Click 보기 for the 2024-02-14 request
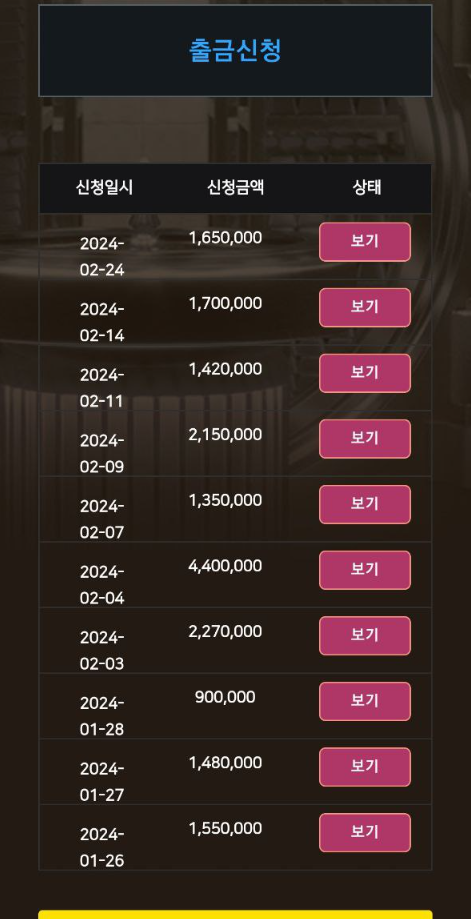Viewport: 471px width, 919px height. (x=364, y=308)
